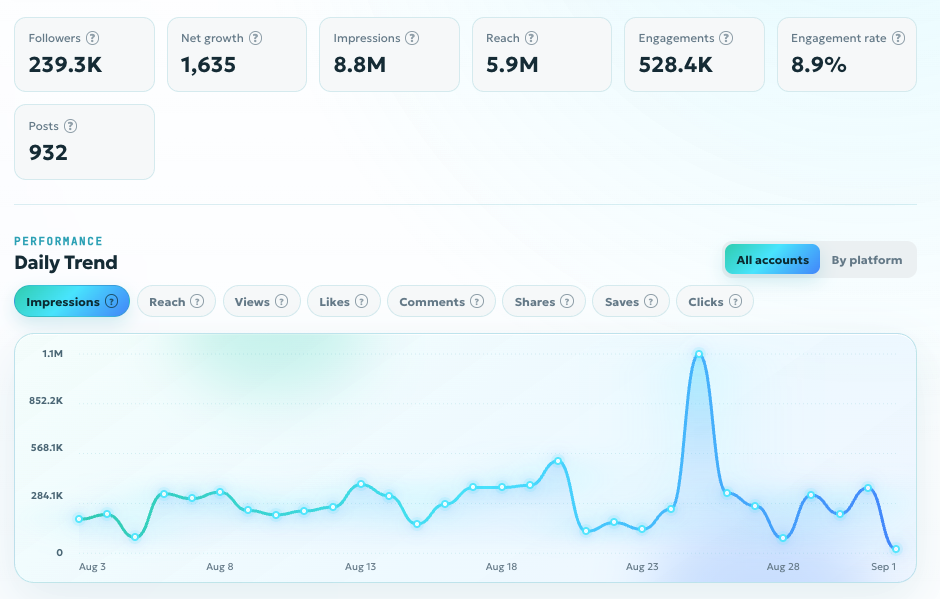The image size is (940, 599).
Task: Click the help icon in Likes tab
Action: coord(361,301)
